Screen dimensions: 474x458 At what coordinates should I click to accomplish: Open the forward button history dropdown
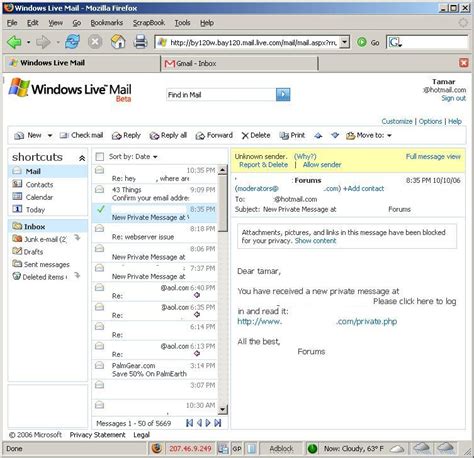click(57, 42)
